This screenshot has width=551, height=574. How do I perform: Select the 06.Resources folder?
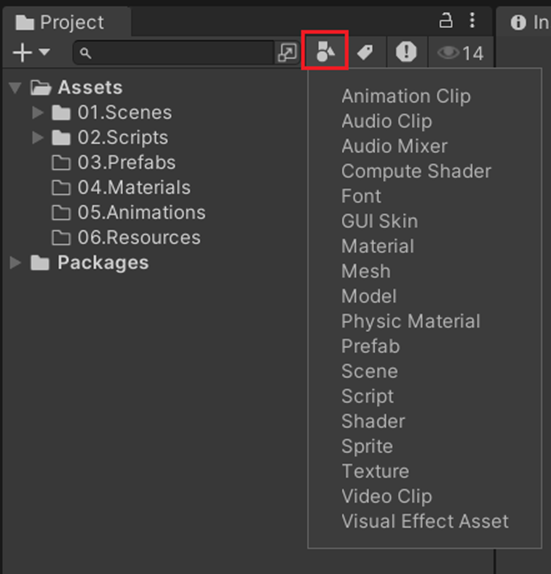(x=139, y=238)
